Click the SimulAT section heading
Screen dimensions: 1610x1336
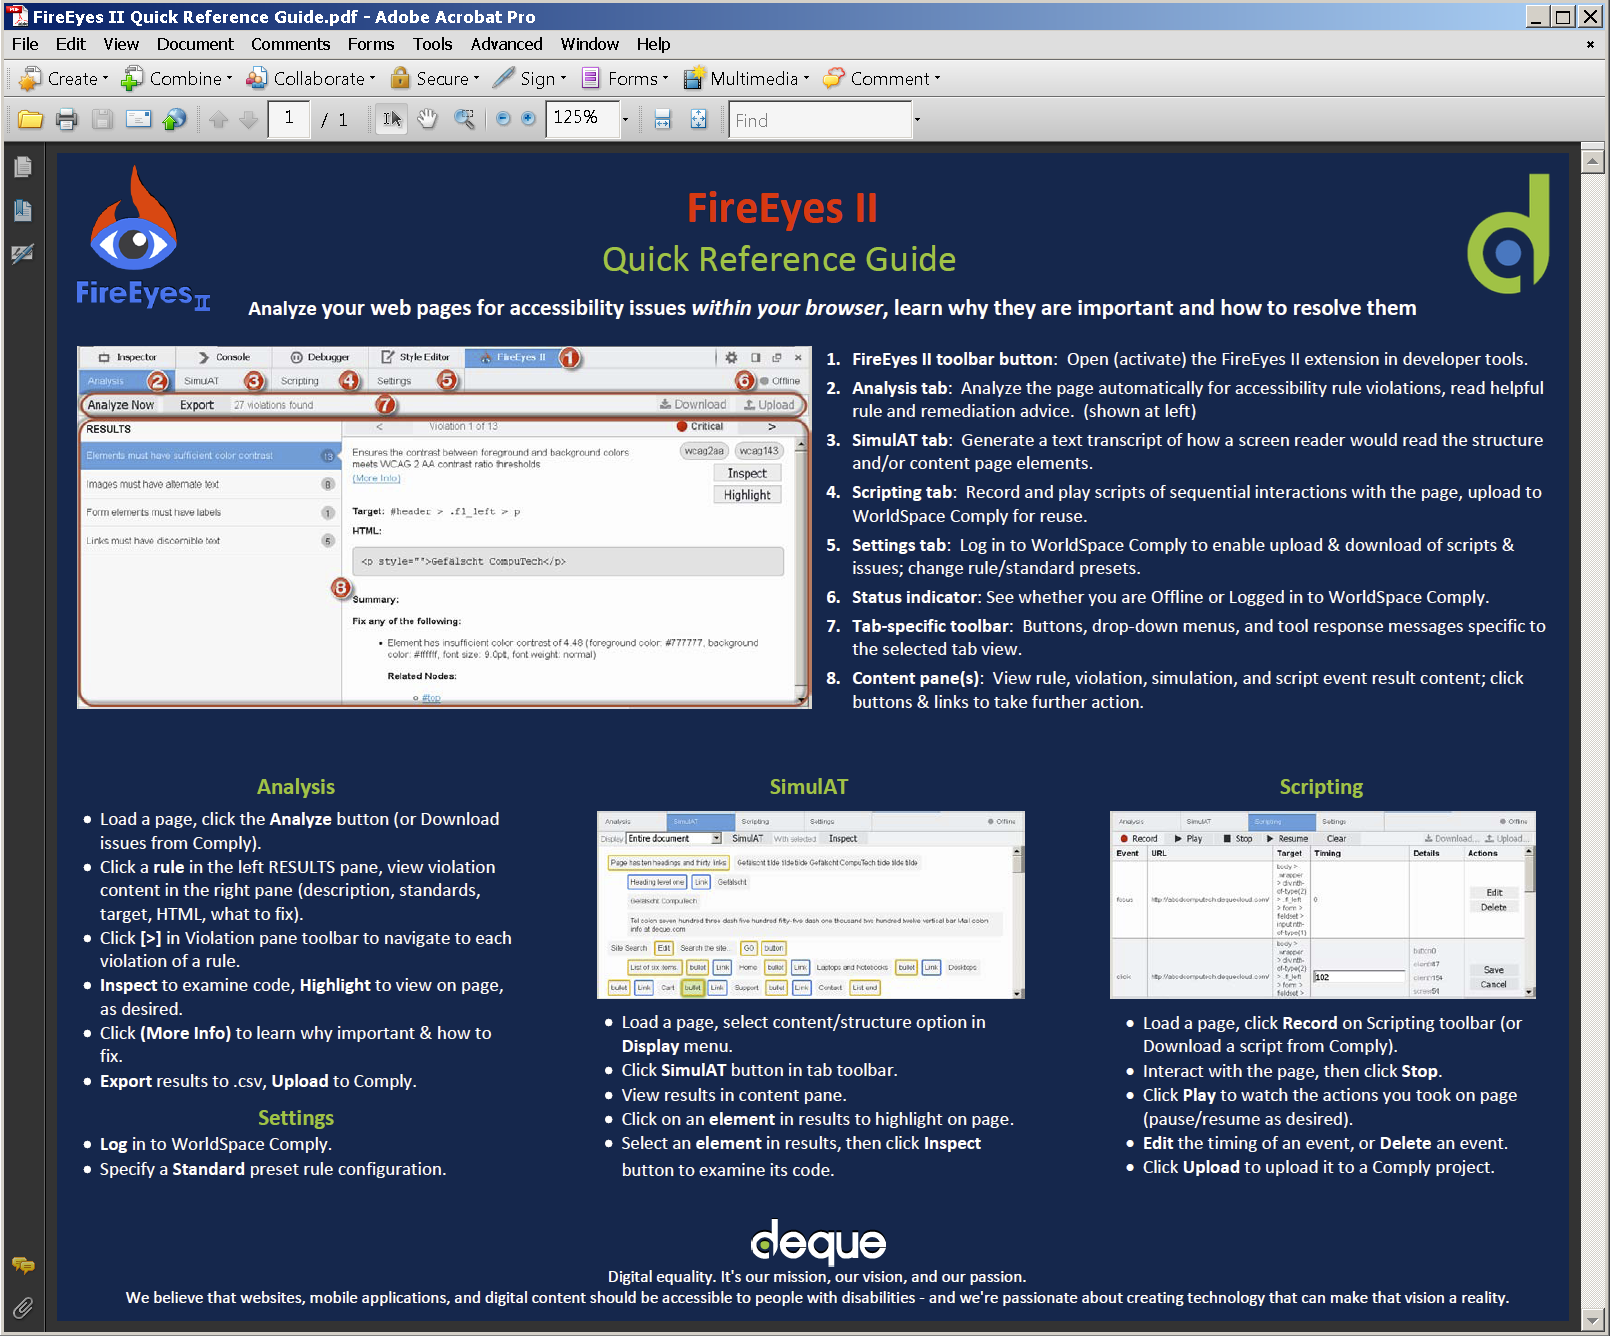point(809,787)
